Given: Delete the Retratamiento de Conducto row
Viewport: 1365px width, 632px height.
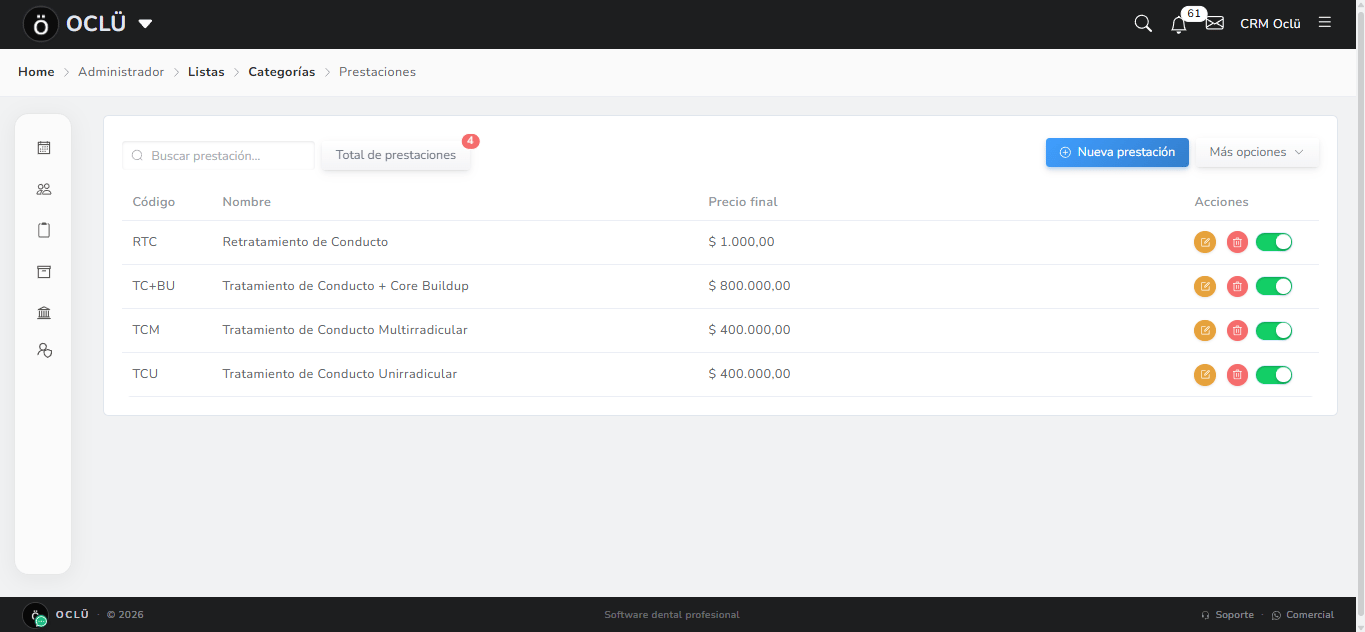Looking at the screenshot, I should [1237, 242].
